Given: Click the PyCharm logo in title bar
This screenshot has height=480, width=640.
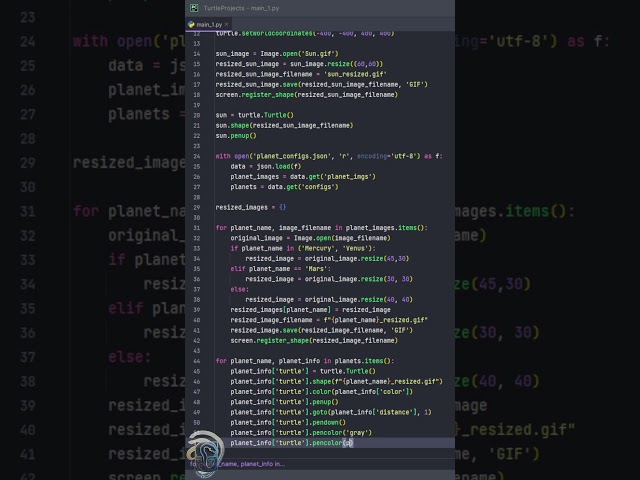Looking at the screenshot, I should [x=194, y=8].
